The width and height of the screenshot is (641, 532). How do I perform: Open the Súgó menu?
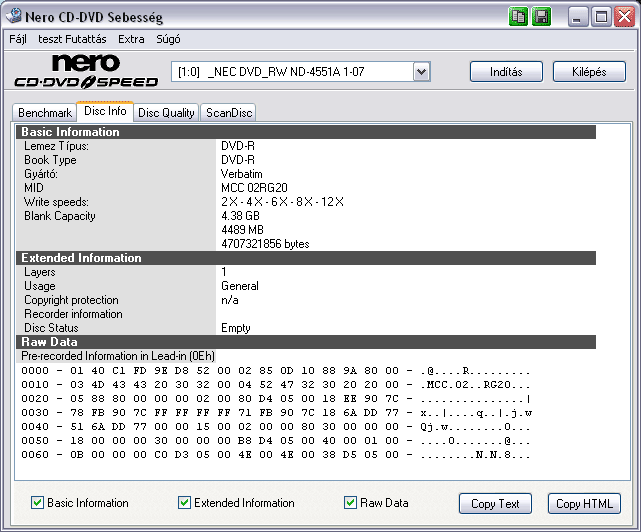coord(168,39)
